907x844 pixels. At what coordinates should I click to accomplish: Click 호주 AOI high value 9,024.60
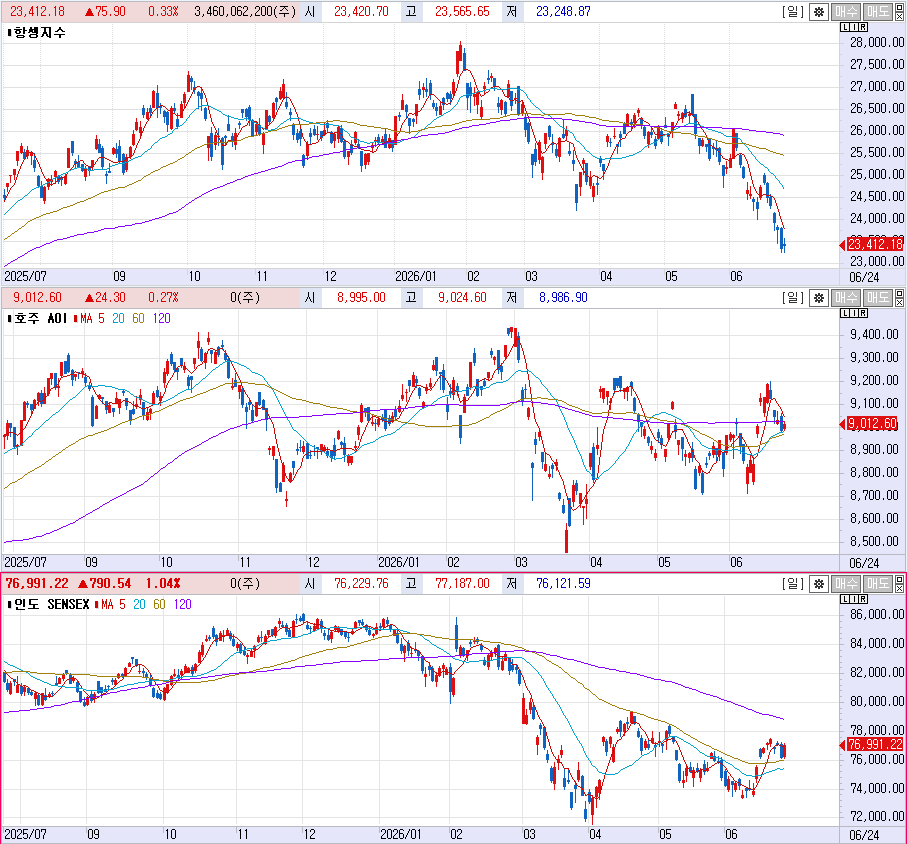pos(462,298)
